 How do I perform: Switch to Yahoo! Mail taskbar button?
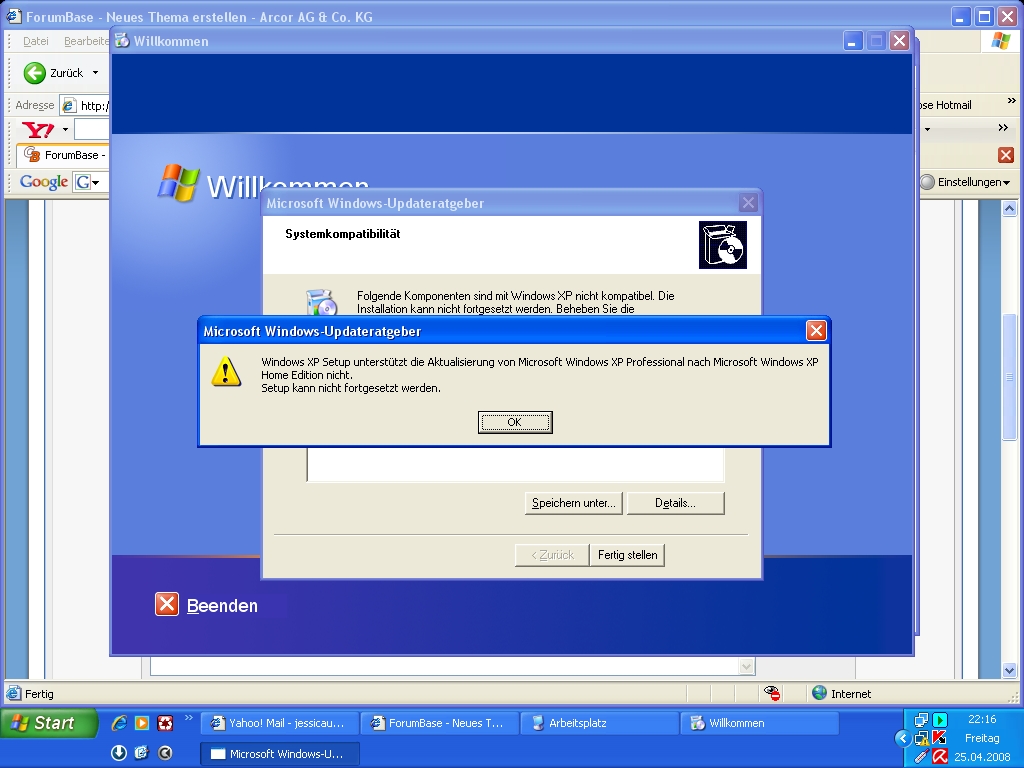[280, 723]
